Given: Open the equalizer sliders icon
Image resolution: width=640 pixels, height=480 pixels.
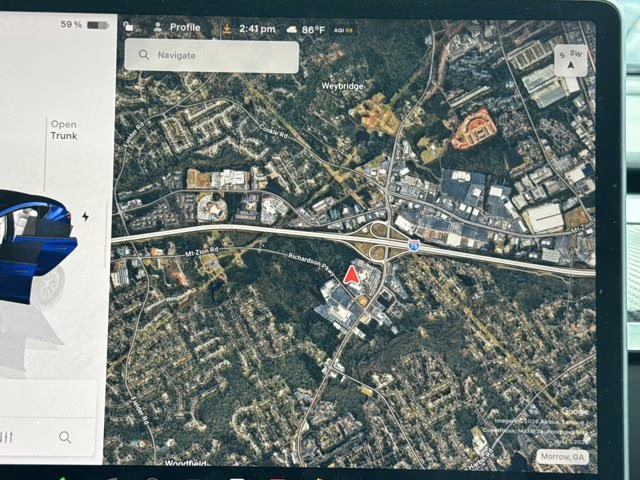Looking at the screenshot, I should tap(9, 437).
